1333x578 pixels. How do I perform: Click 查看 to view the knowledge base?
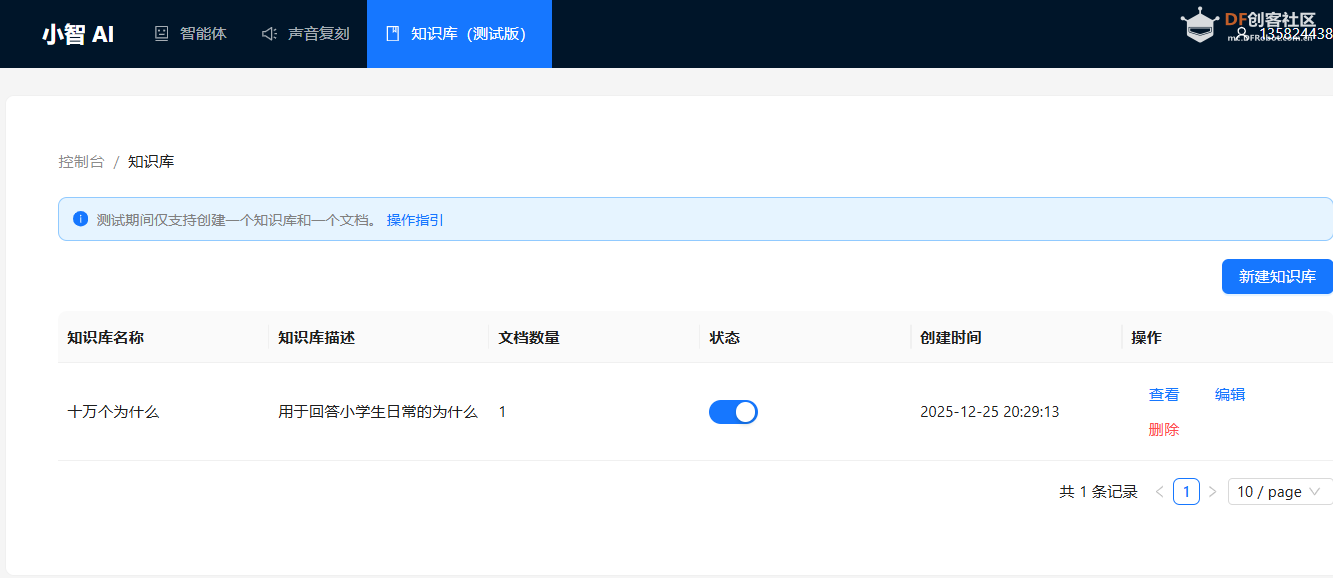[1164, 394]
